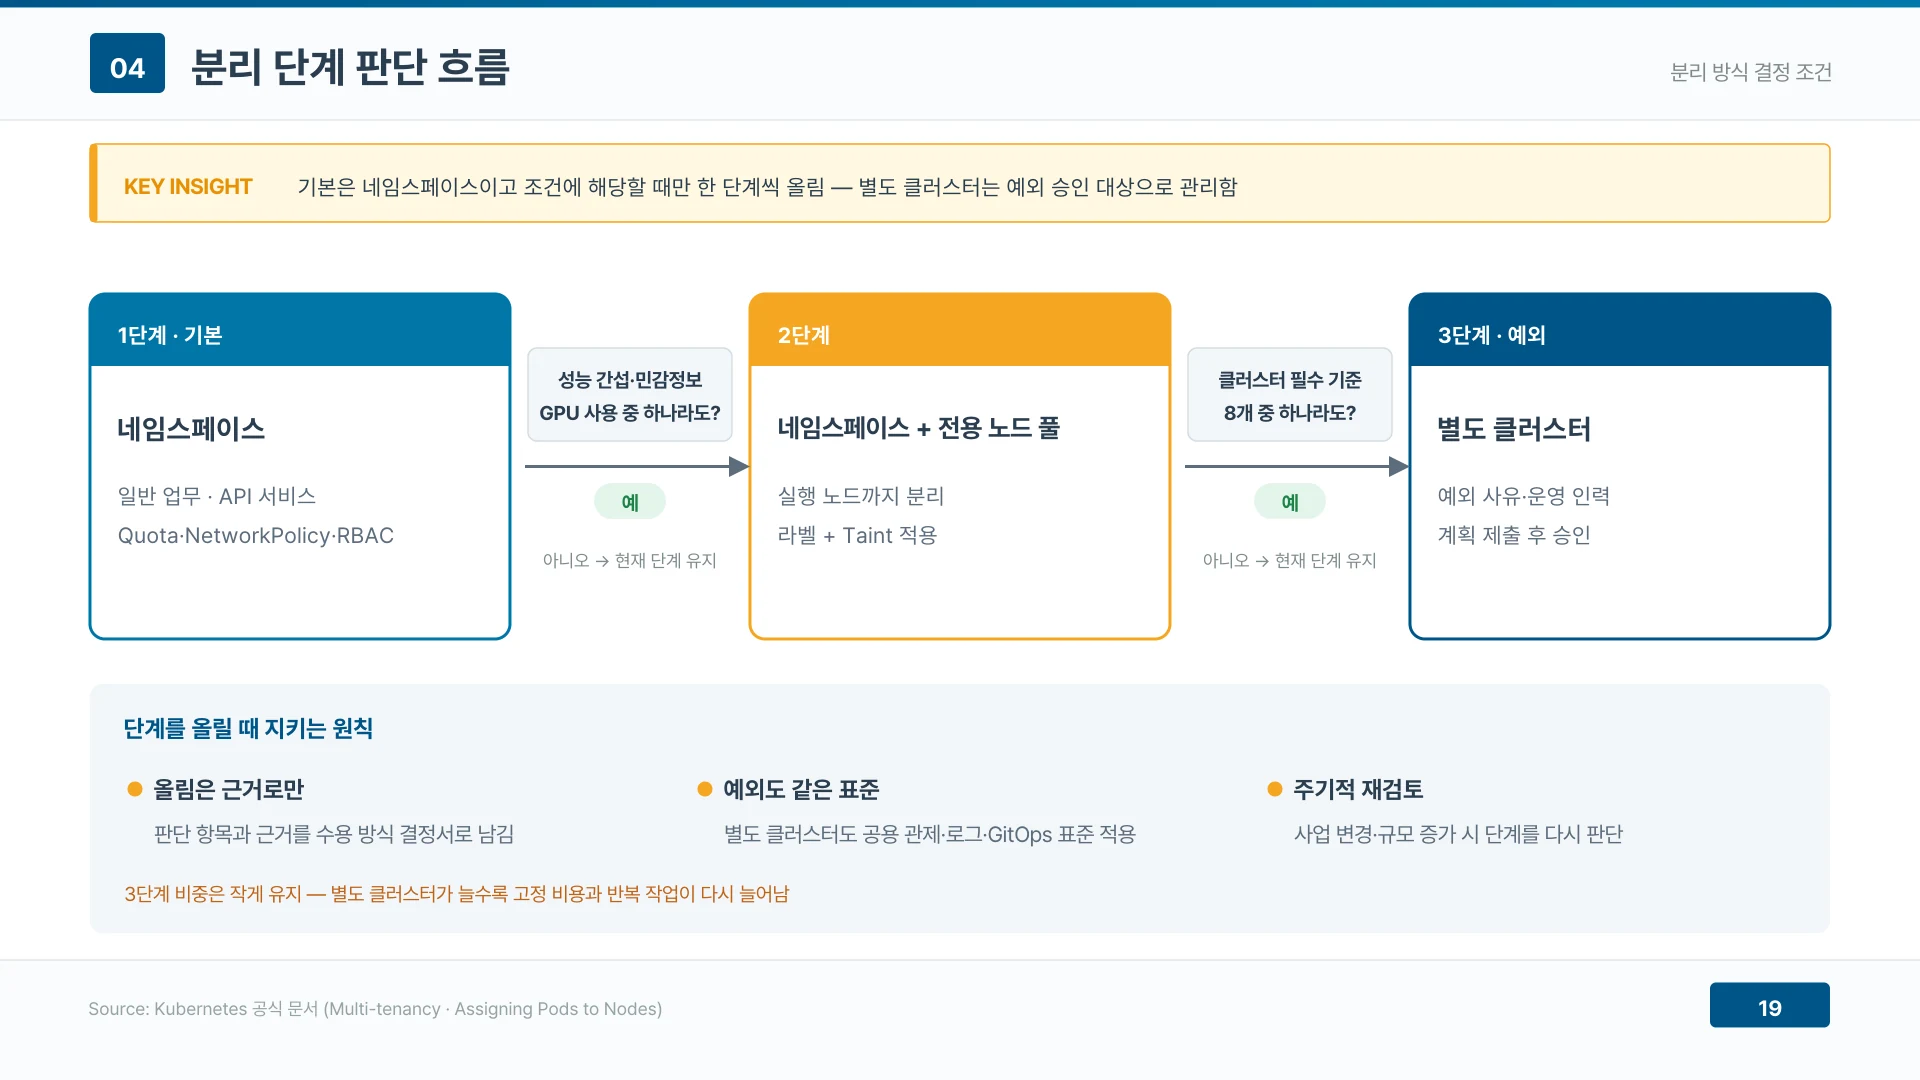This screenshot has height=1080, width=1920.
Task: Click the 2단계 orange card header
Action: click(x=960, y=330)
